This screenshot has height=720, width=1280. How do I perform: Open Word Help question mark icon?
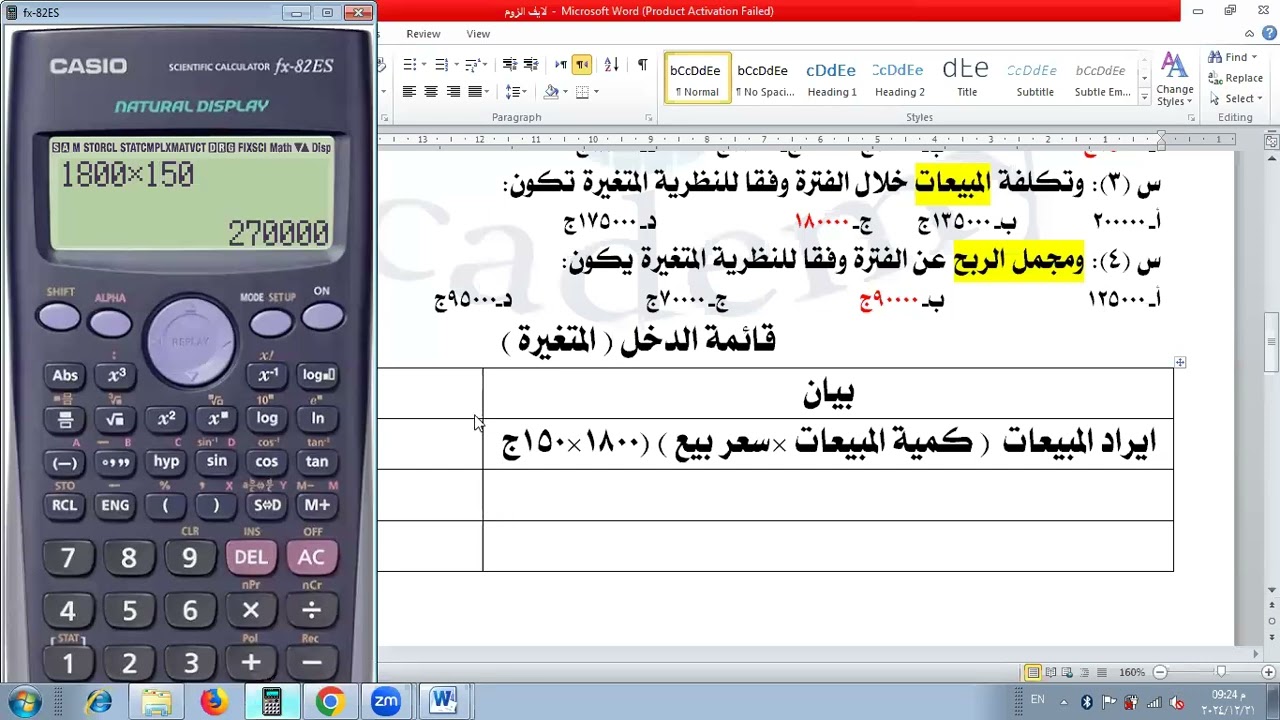(1268, 34)
